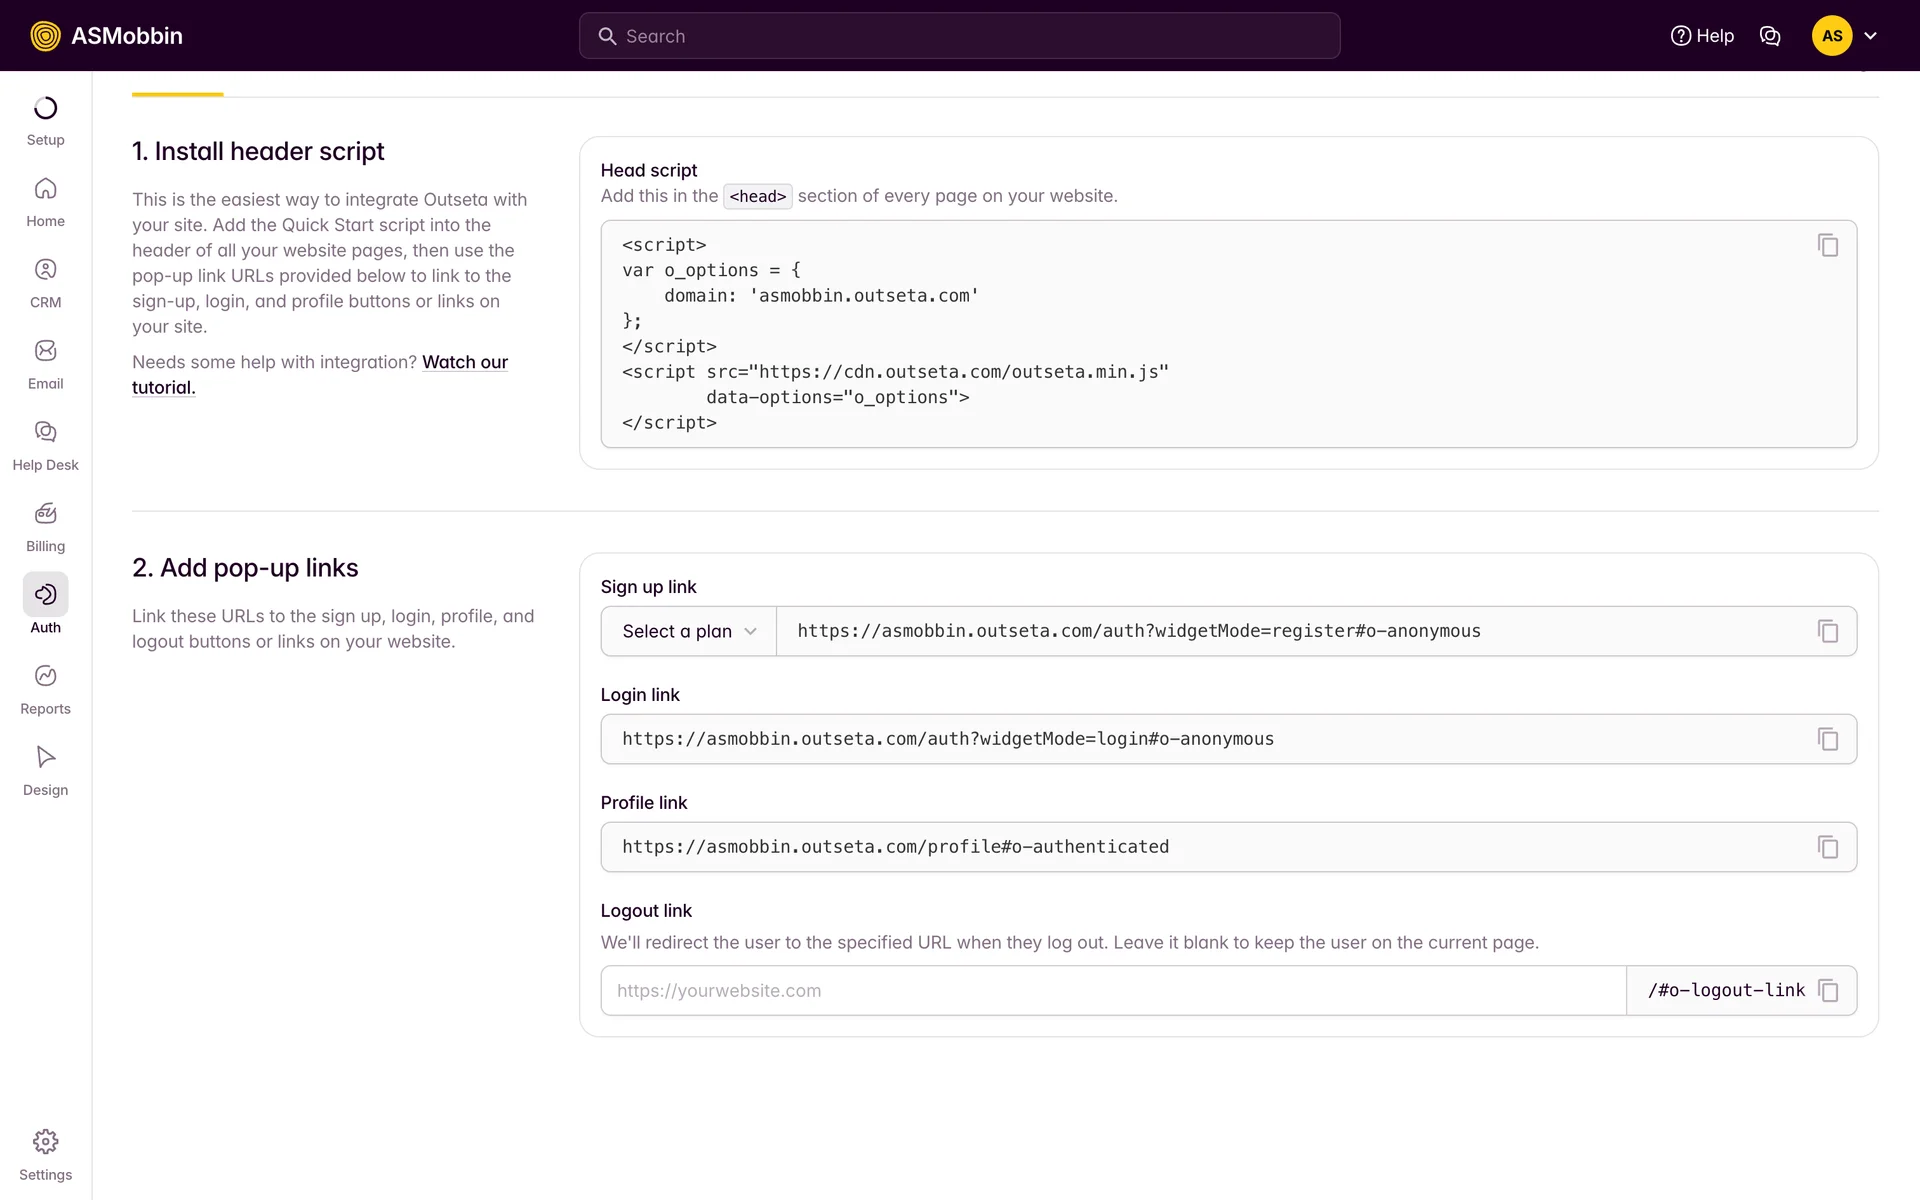Copy the sign up link URL
Image resolution: width=1920 pixels, height=1200 pixels.
tap(1827, 631)
